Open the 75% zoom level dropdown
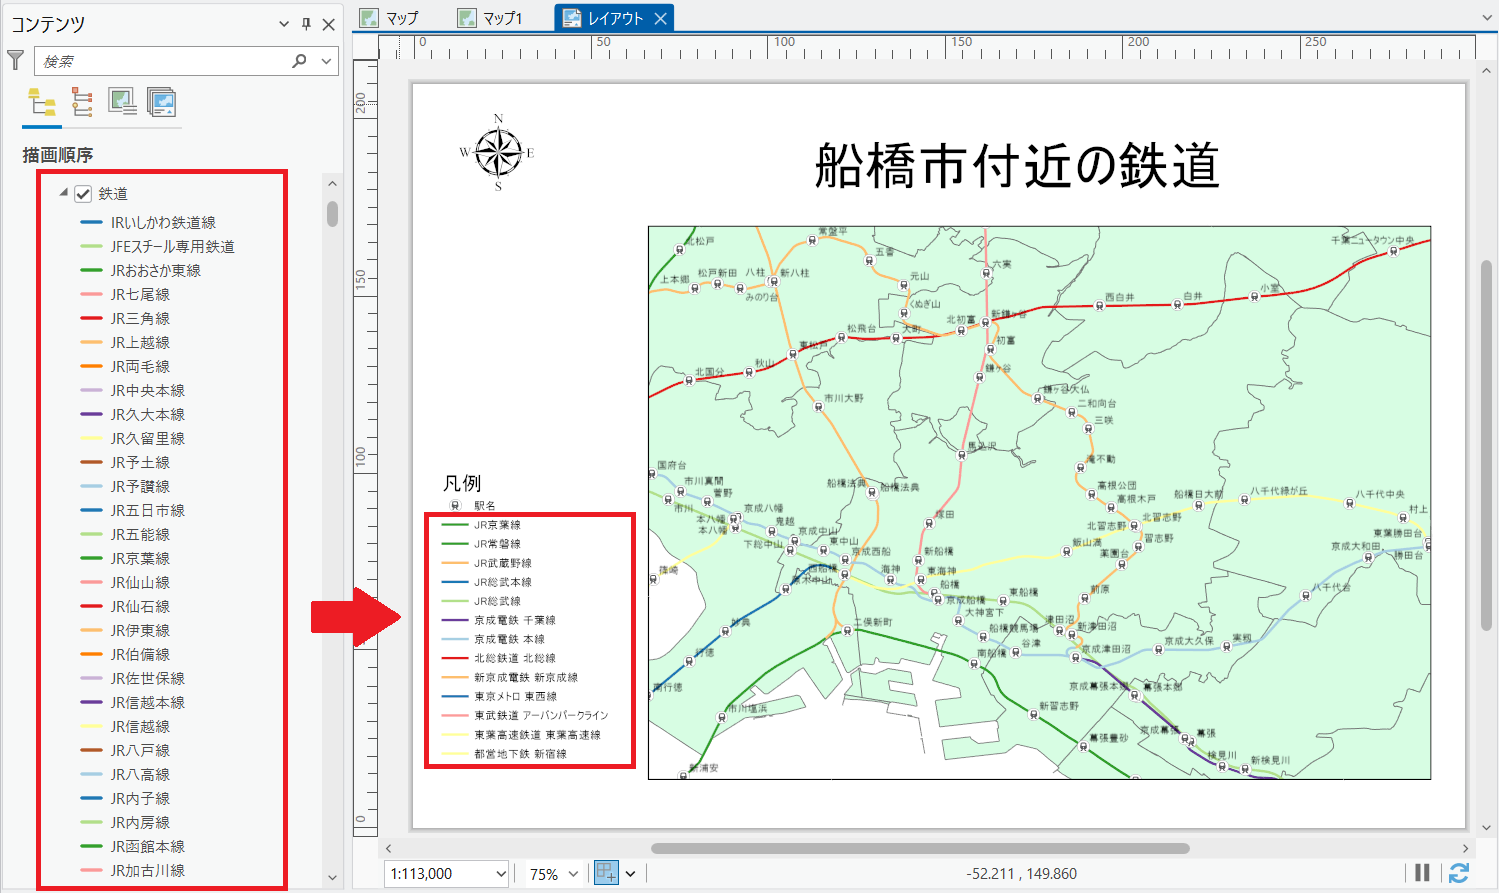The image size is (1499, 893). click(574, 874)
